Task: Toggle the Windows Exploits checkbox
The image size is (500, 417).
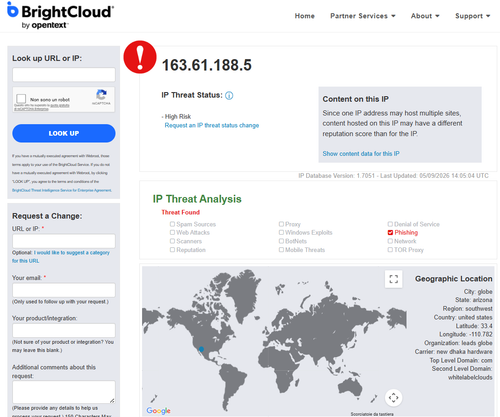Action: click(x=281, y=232)
